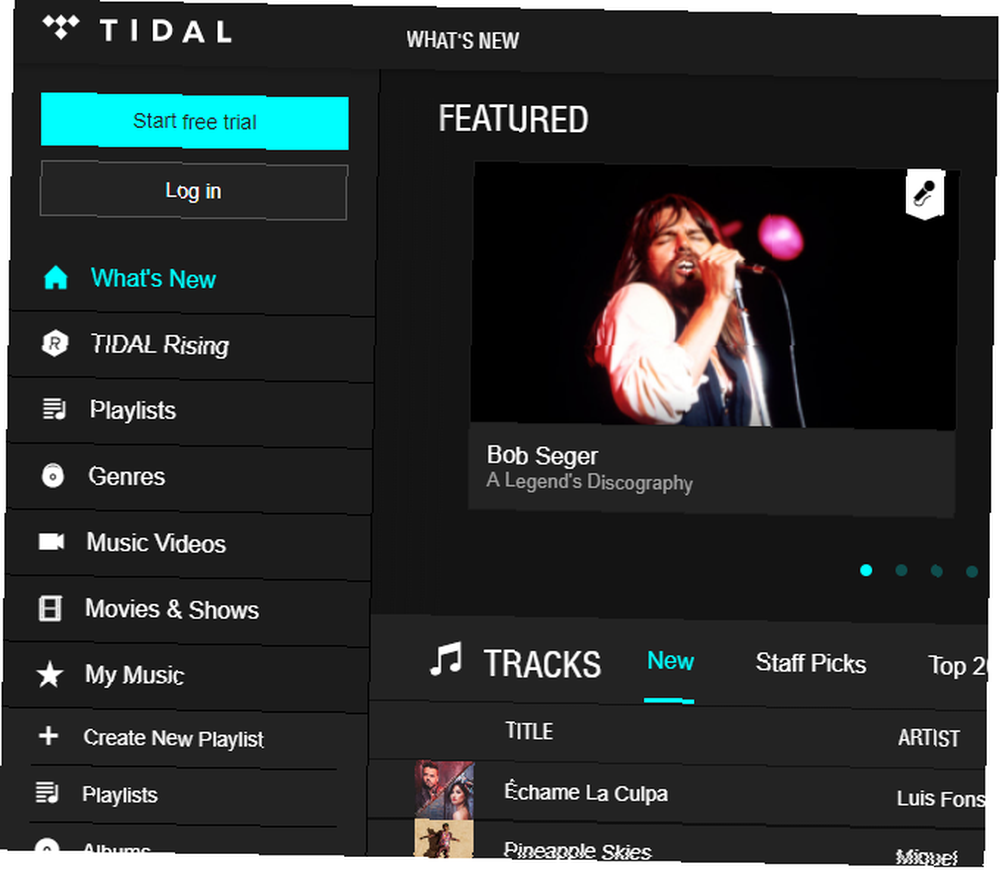The image size is (1000, 870).
Task: Open the Bob Seger featured image
Action: pyautogui.click(x=713, y=297)
